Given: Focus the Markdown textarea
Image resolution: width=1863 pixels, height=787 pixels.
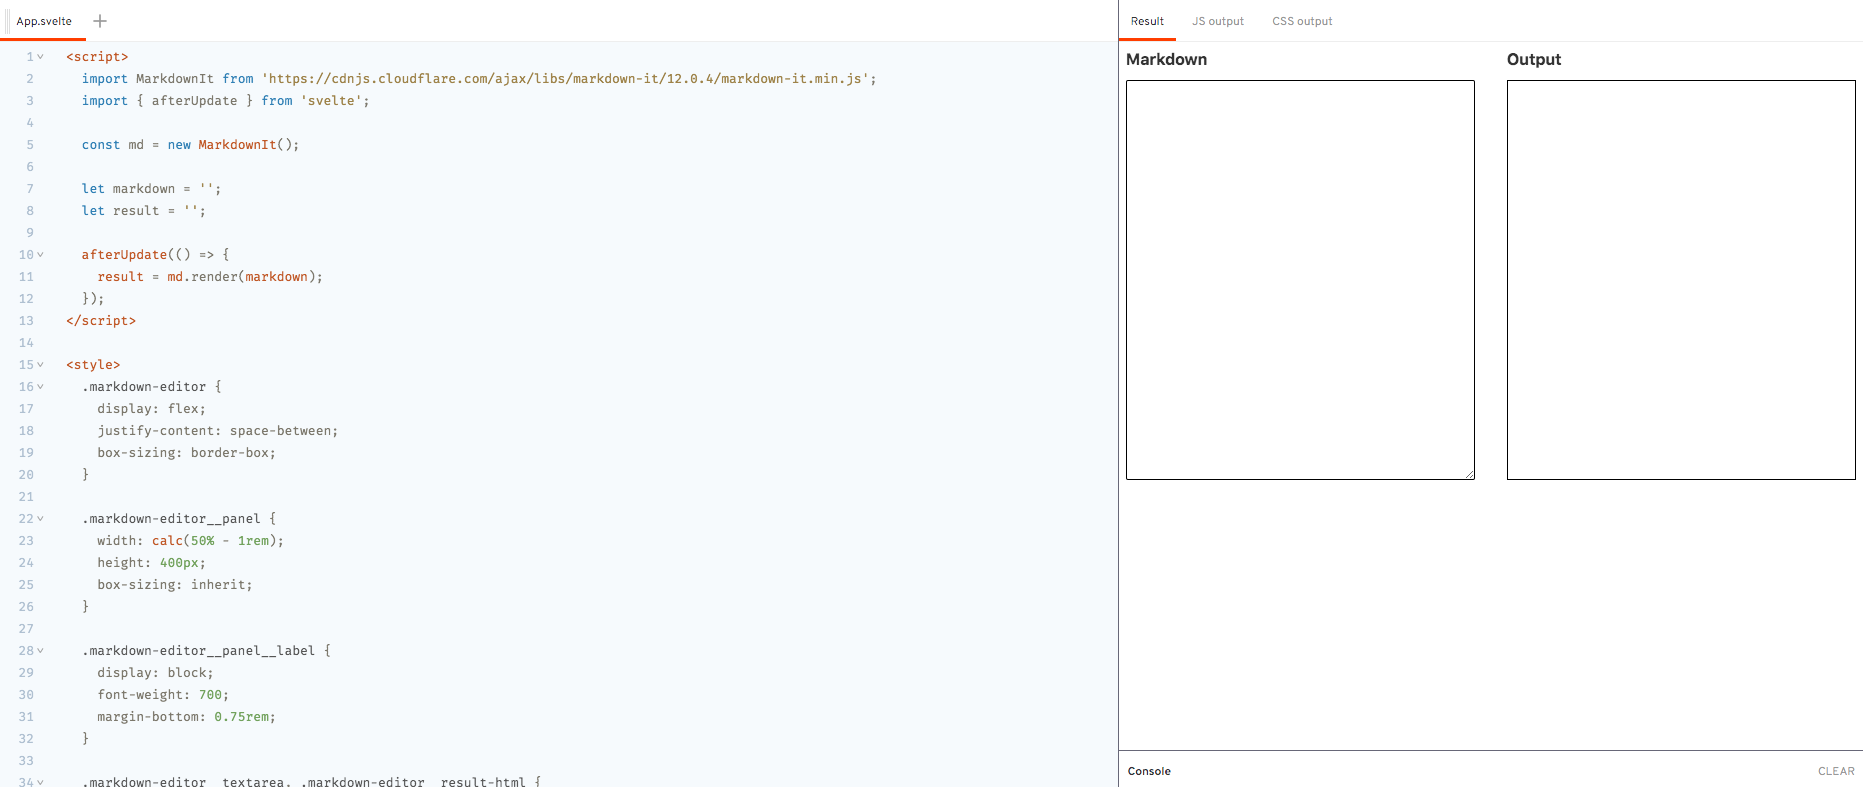Looking at the screenshot, I should (x=1300, y=280).
